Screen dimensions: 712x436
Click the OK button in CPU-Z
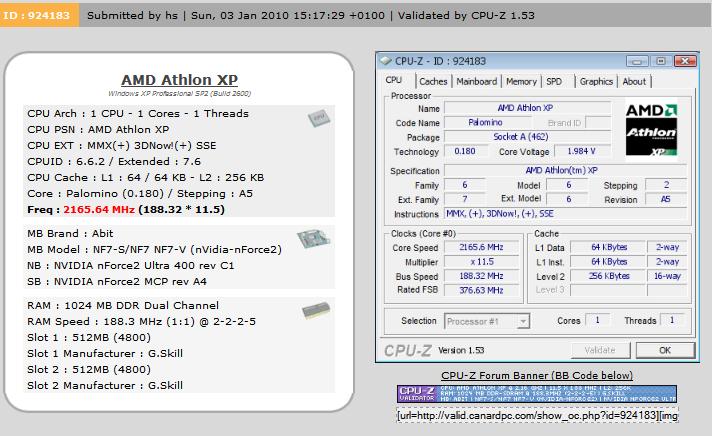[x=665, y=350]
